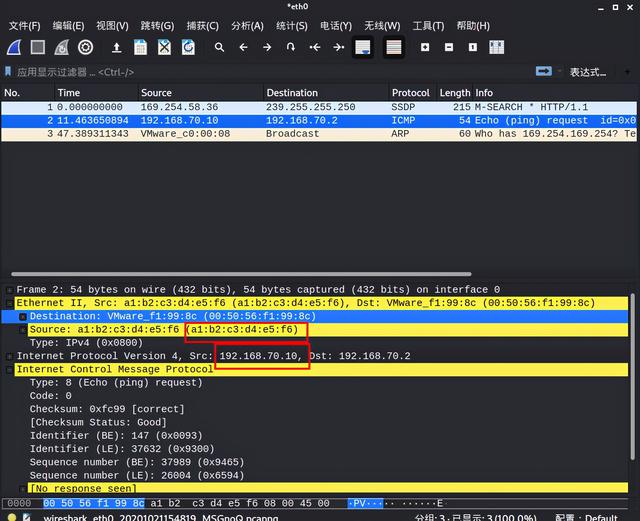640x521 pixels.
Task: Open the 文件(F) menu
Action: (25, 26)
